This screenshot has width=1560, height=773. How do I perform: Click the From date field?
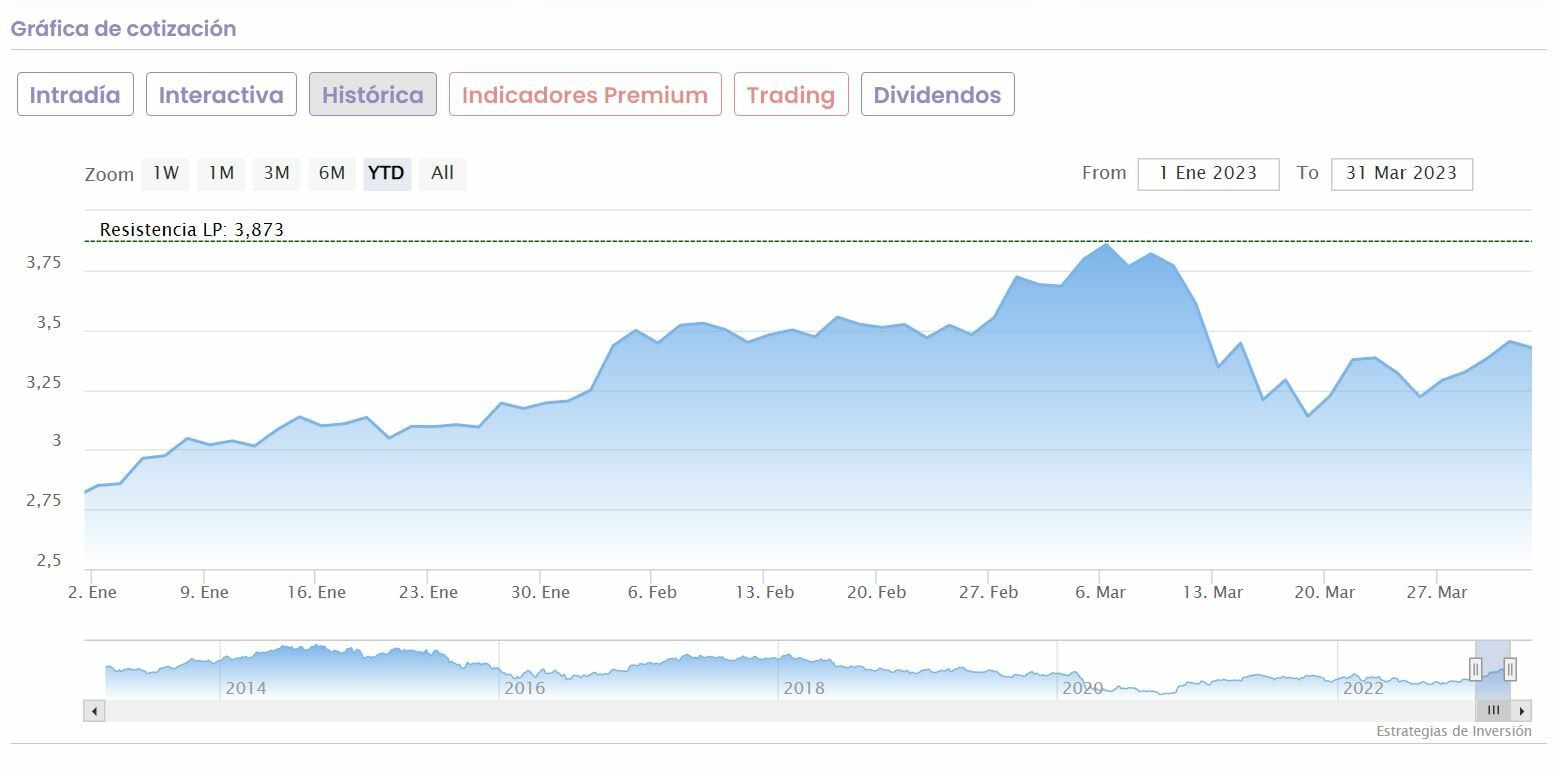pos(1208,173)
